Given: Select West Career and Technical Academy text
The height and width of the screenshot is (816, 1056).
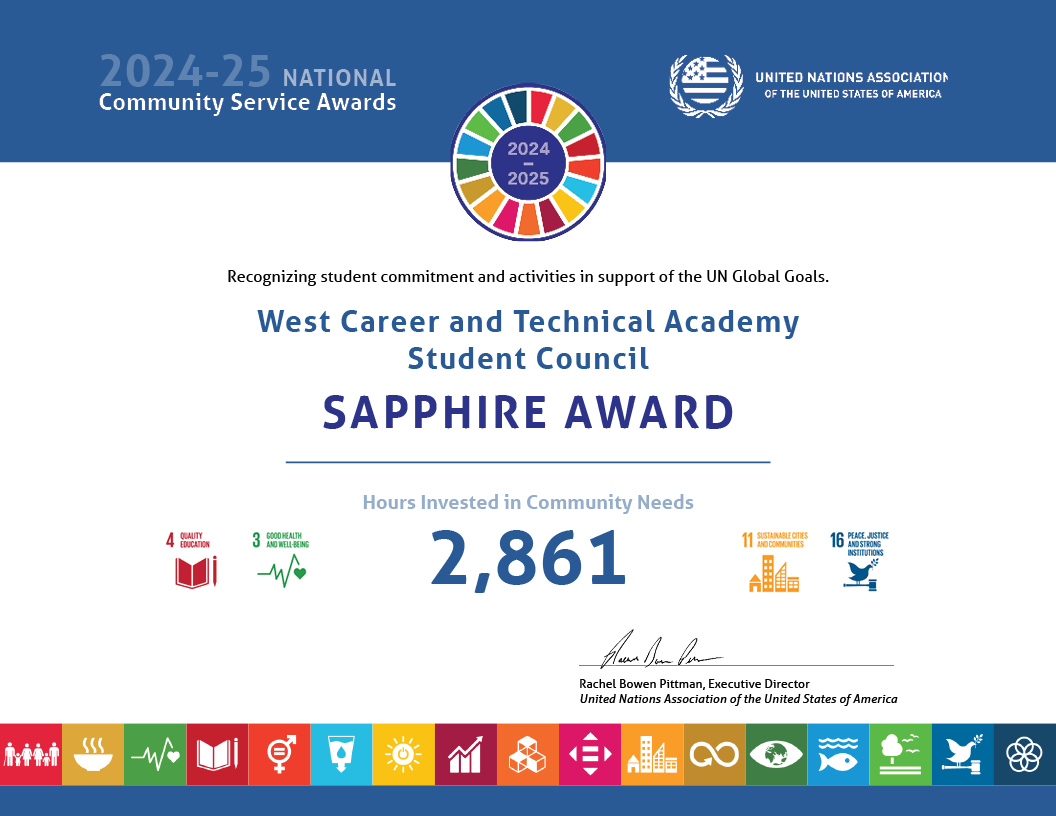Looking at the screenshot, I should point(528,322).
